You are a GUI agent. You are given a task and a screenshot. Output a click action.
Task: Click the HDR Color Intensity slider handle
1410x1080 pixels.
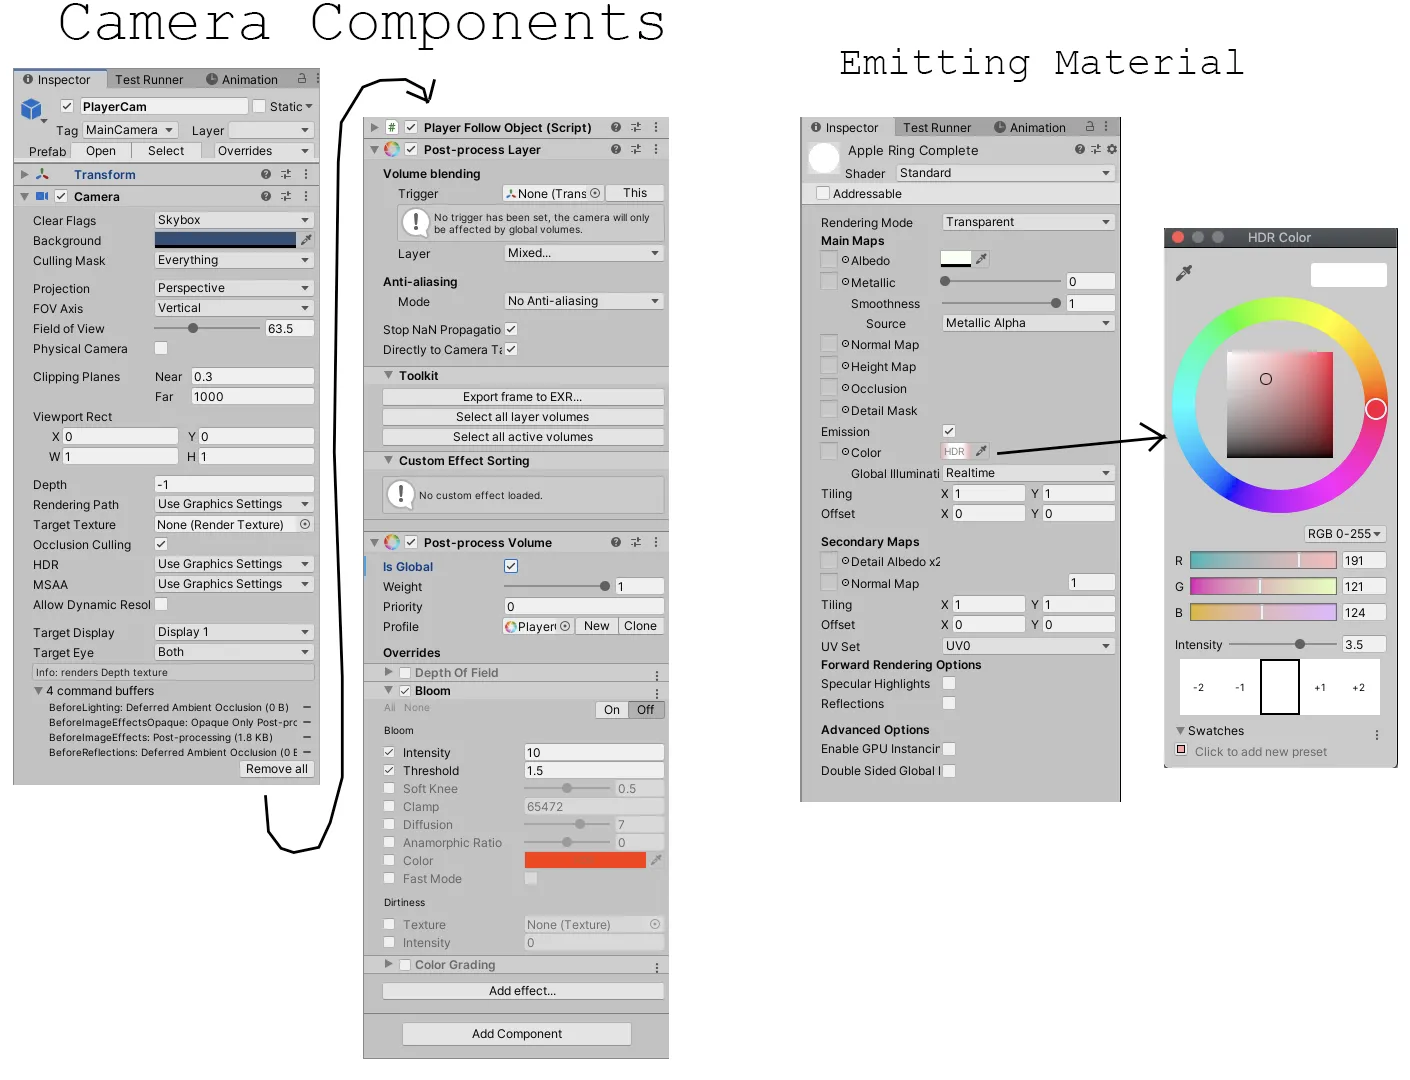click(x=1299, y=645)
